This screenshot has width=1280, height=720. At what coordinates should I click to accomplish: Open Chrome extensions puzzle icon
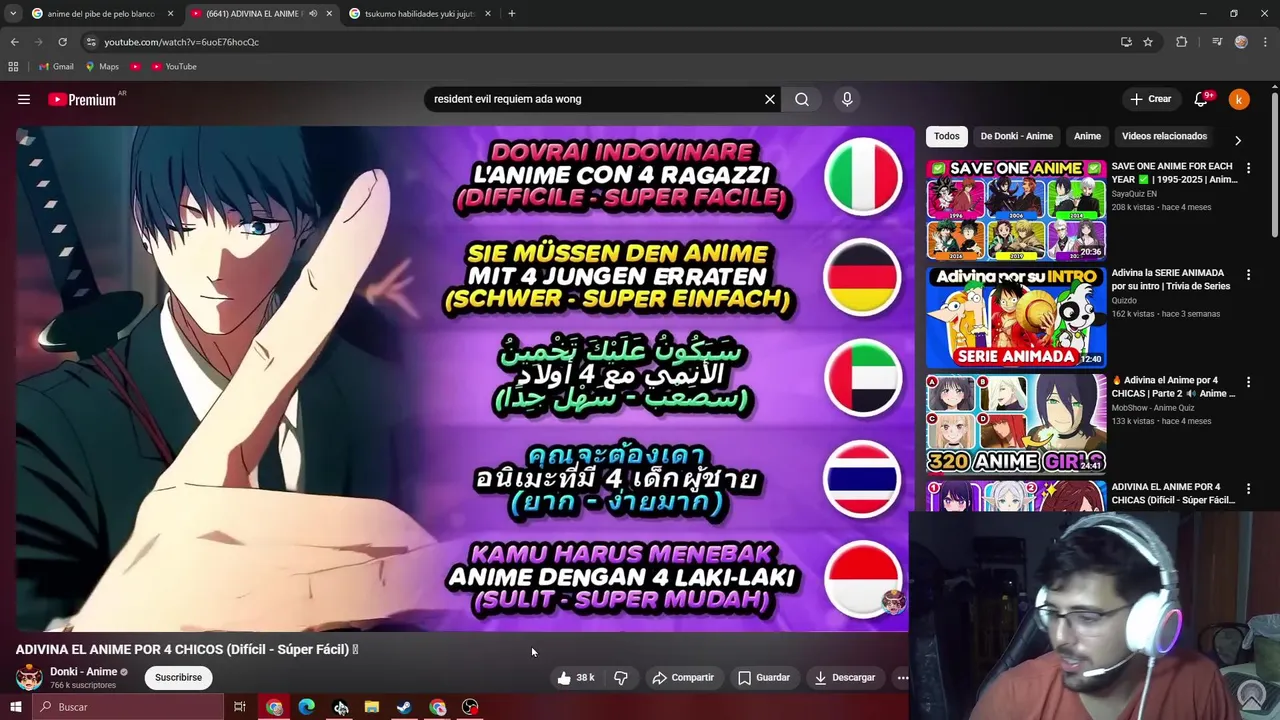(1182, 42)
